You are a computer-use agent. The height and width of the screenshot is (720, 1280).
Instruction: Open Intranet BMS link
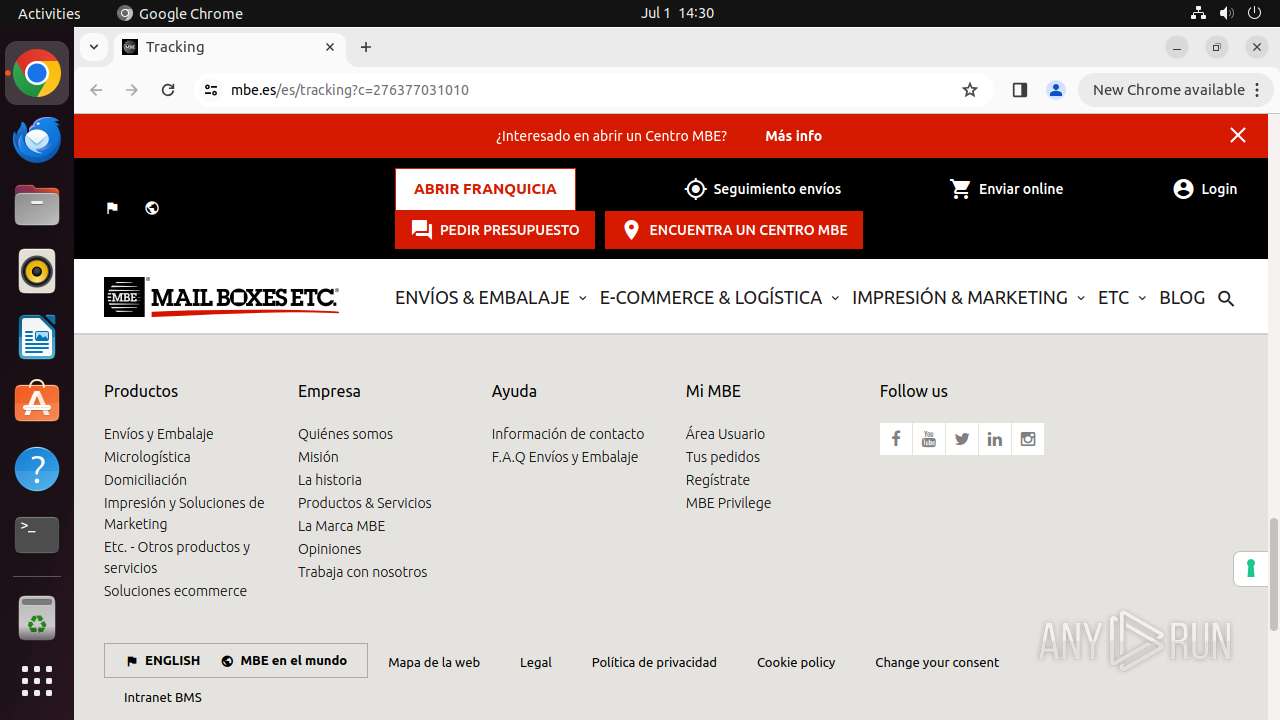(163, 697)
